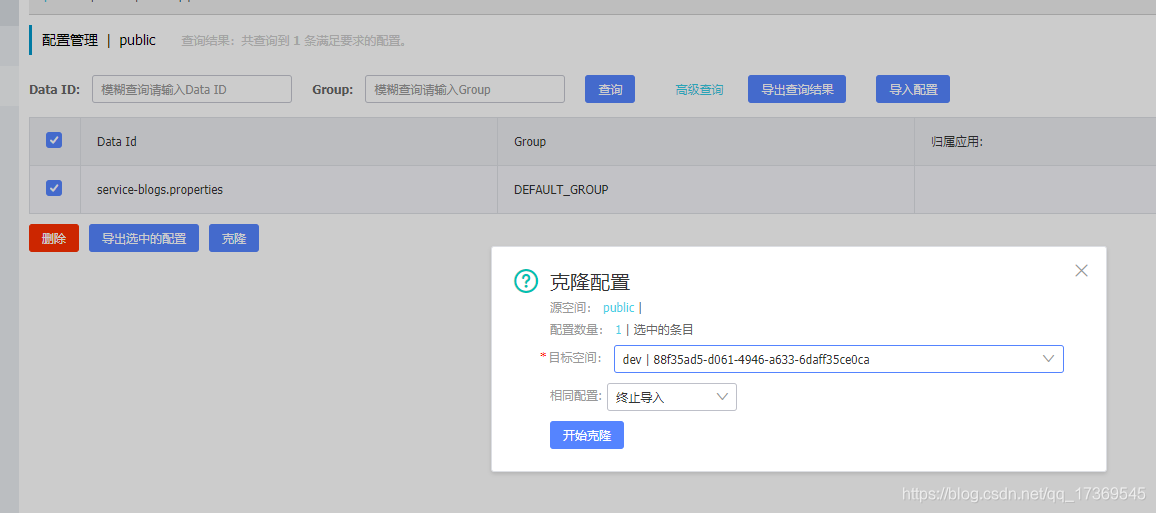
Task: Click 导入配置 button
Action: (x=913, y=89)
